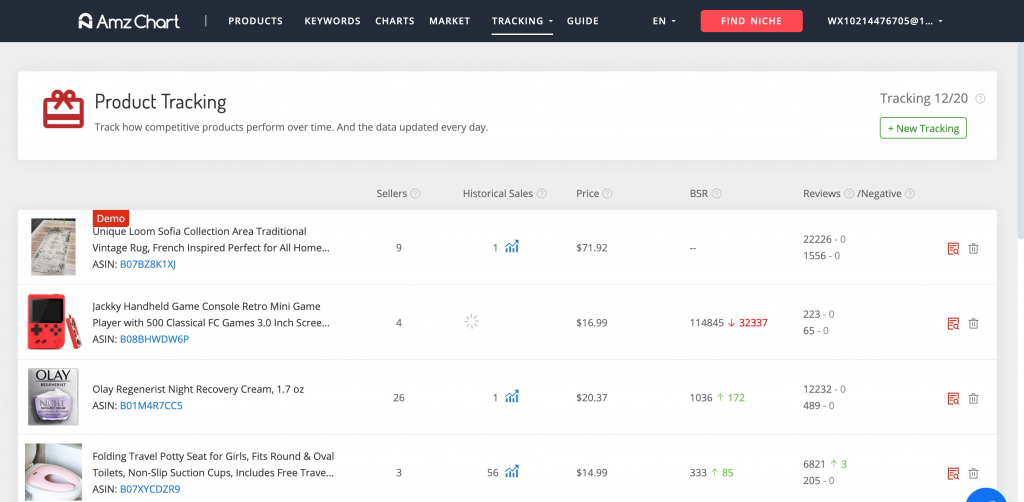Open details icon for Jackky Game Console
1024x502 pixels.
point(953,324)
